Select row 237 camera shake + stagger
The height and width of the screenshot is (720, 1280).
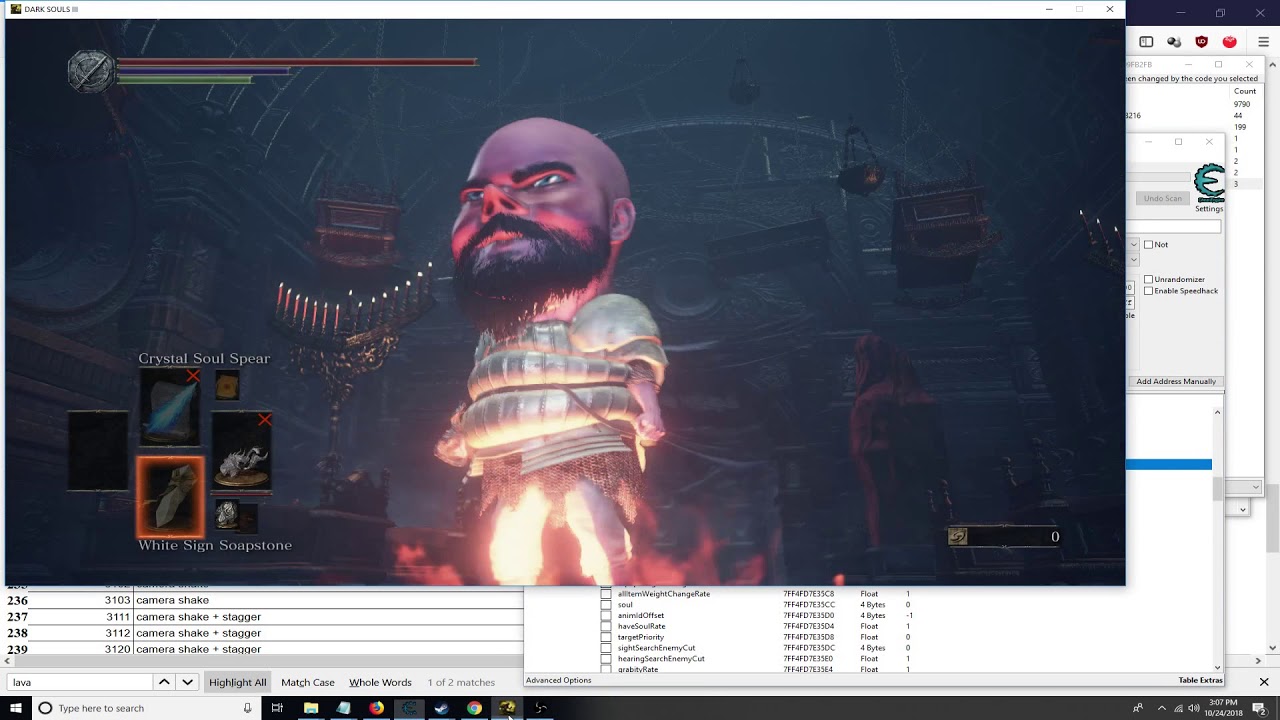click(262, 617)
